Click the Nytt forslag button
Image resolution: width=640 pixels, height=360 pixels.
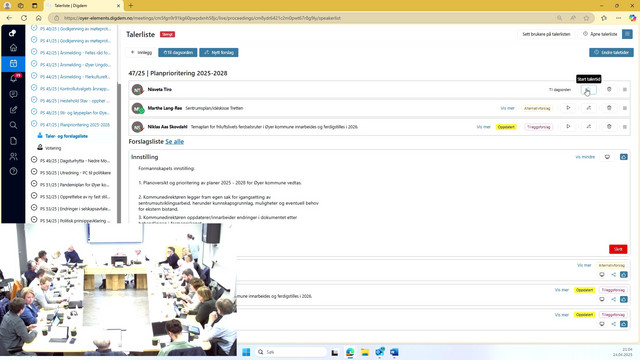pos(219,52)
